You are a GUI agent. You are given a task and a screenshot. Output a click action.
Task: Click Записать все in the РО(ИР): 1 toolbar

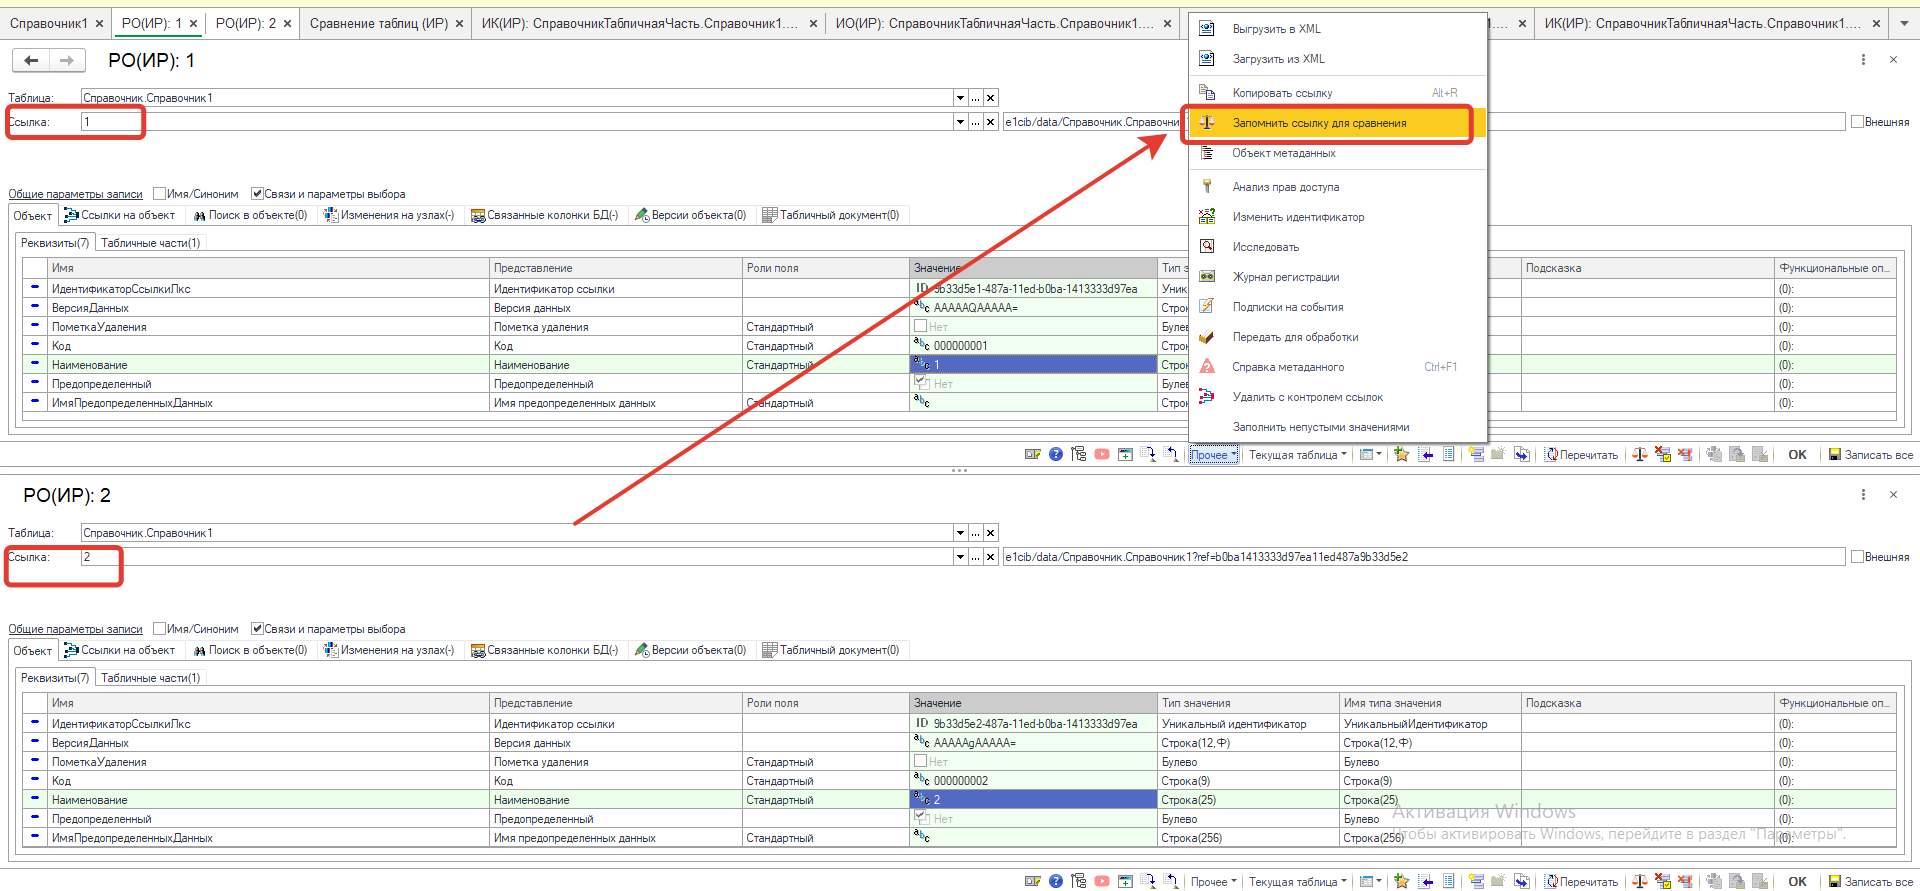click(1871, 455)
